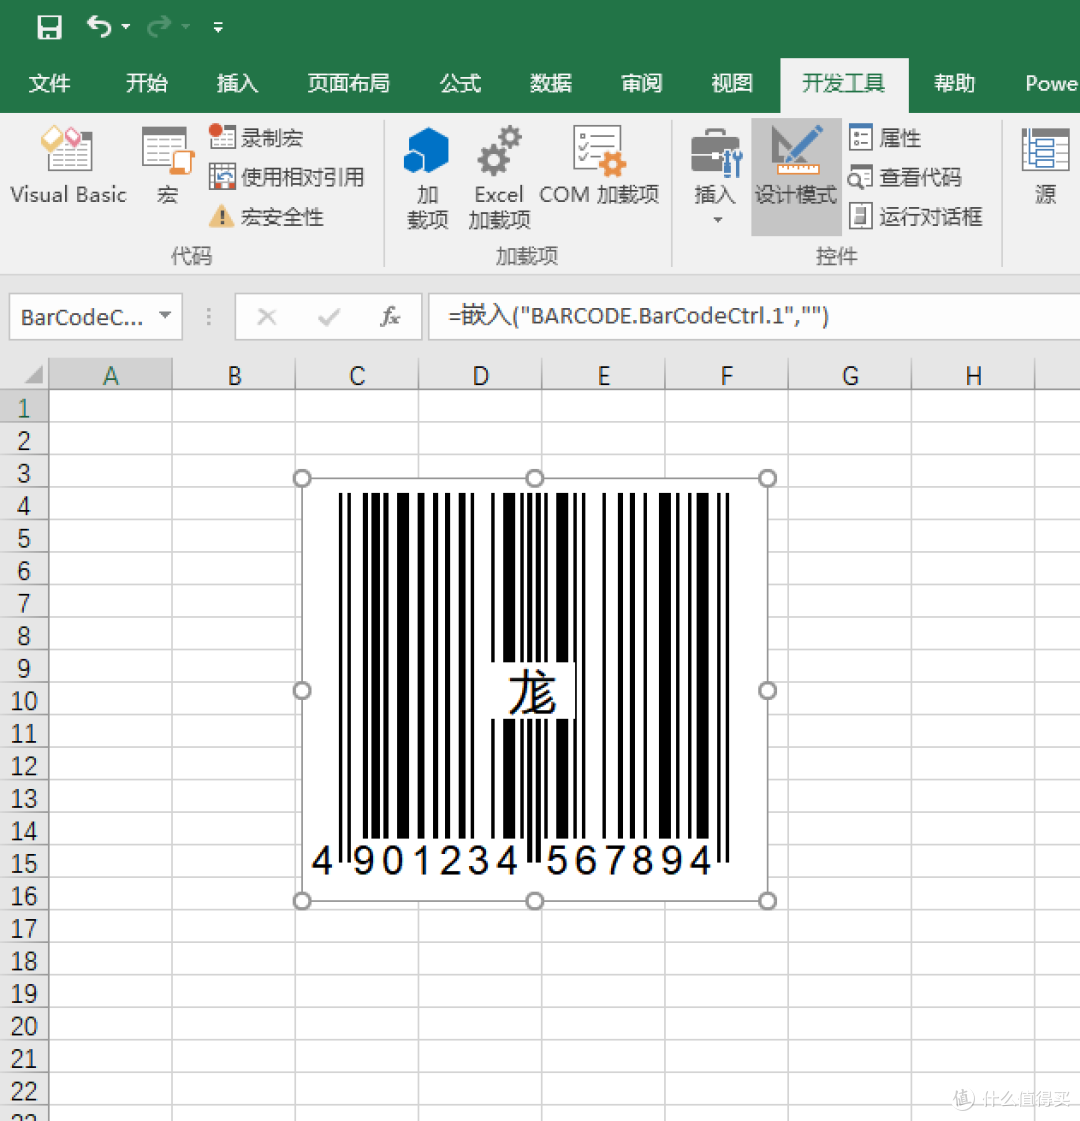Select row 10 header
Screen dimensions: 1080x1121
pos(24,699)
